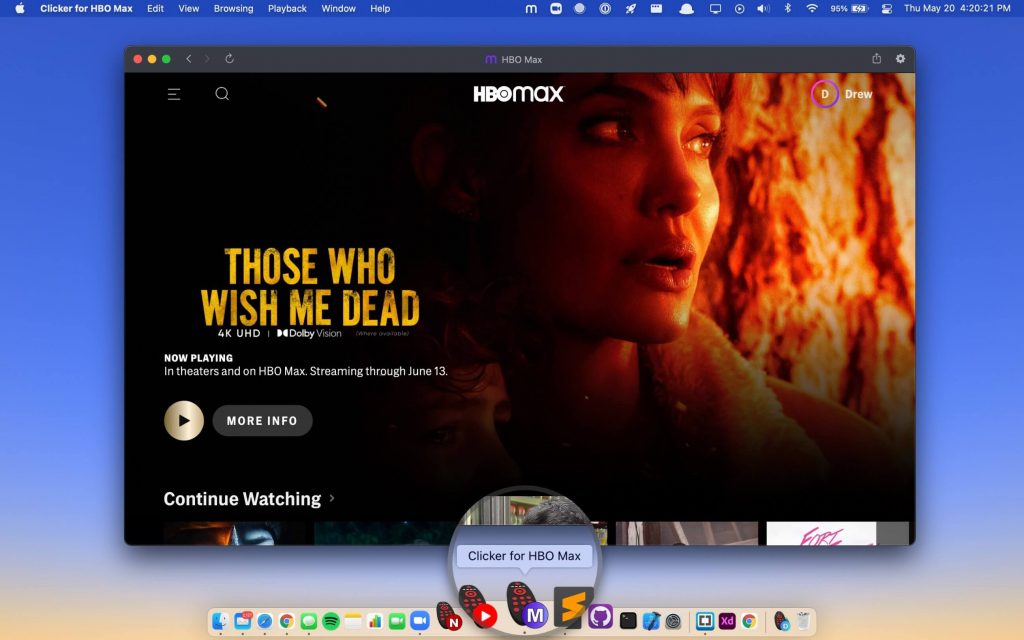This screenshot has width=1024, height=640.
Task: Open the Wi-Fi menu from the menu bar
Action: pos(813,9)
